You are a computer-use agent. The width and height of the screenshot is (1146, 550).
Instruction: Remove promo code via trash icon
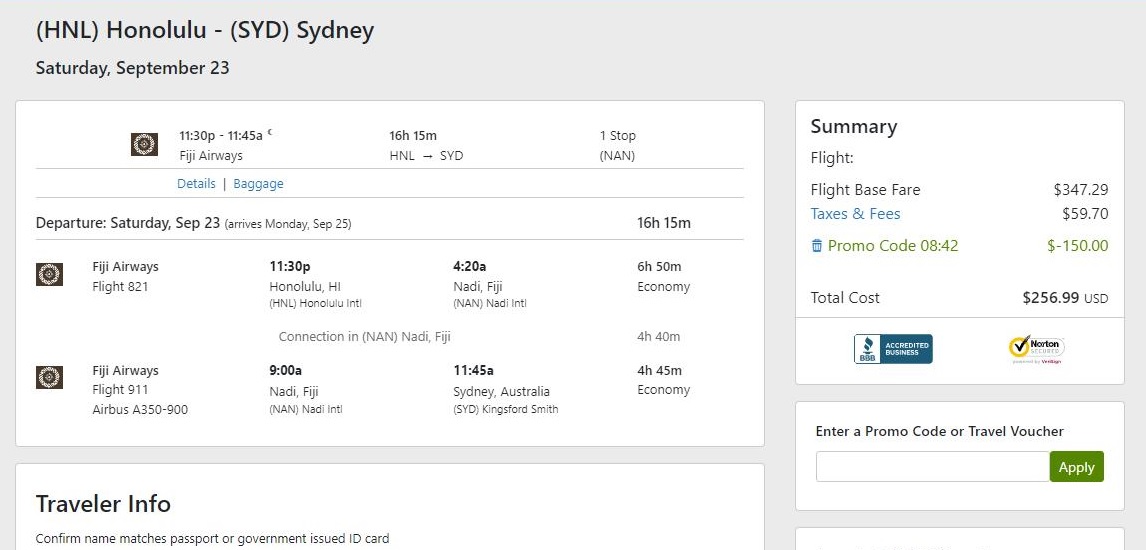[x=817, y=245]
